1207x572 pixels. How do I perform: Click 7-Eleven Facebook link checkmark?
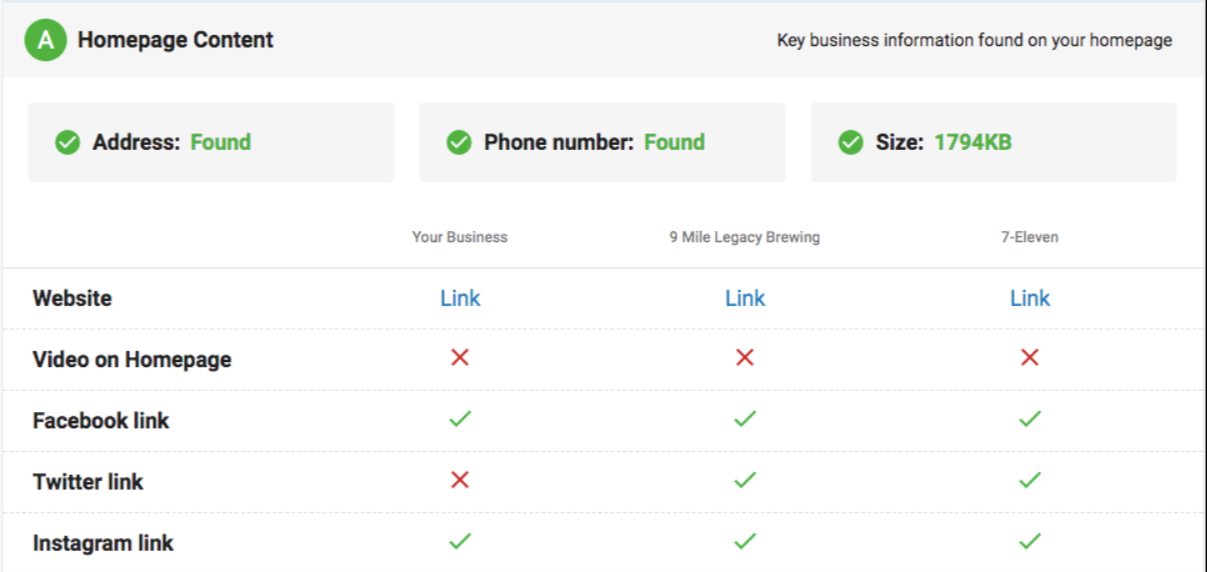click(x=1030, y=419)
